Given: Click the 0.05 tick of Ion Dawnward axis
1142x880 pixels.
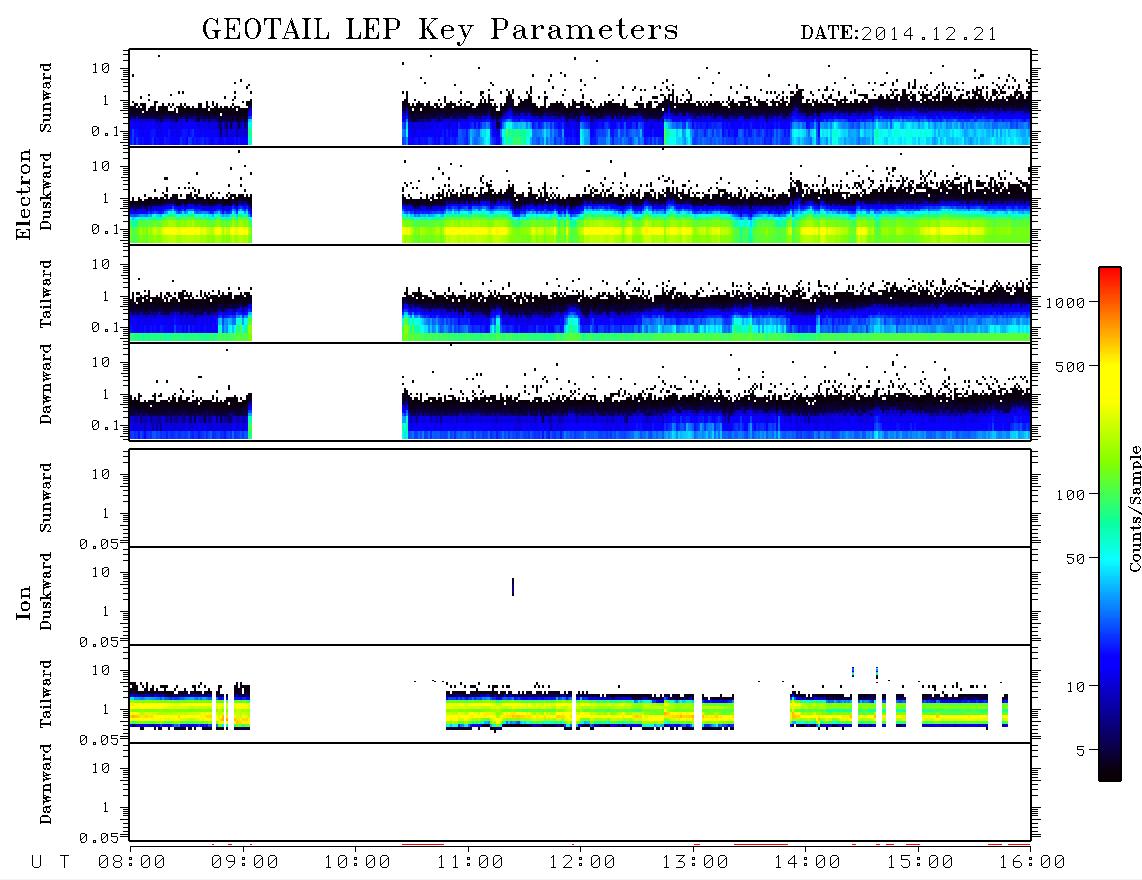Looking at the screenshot, I should click(x=98, y=838).
